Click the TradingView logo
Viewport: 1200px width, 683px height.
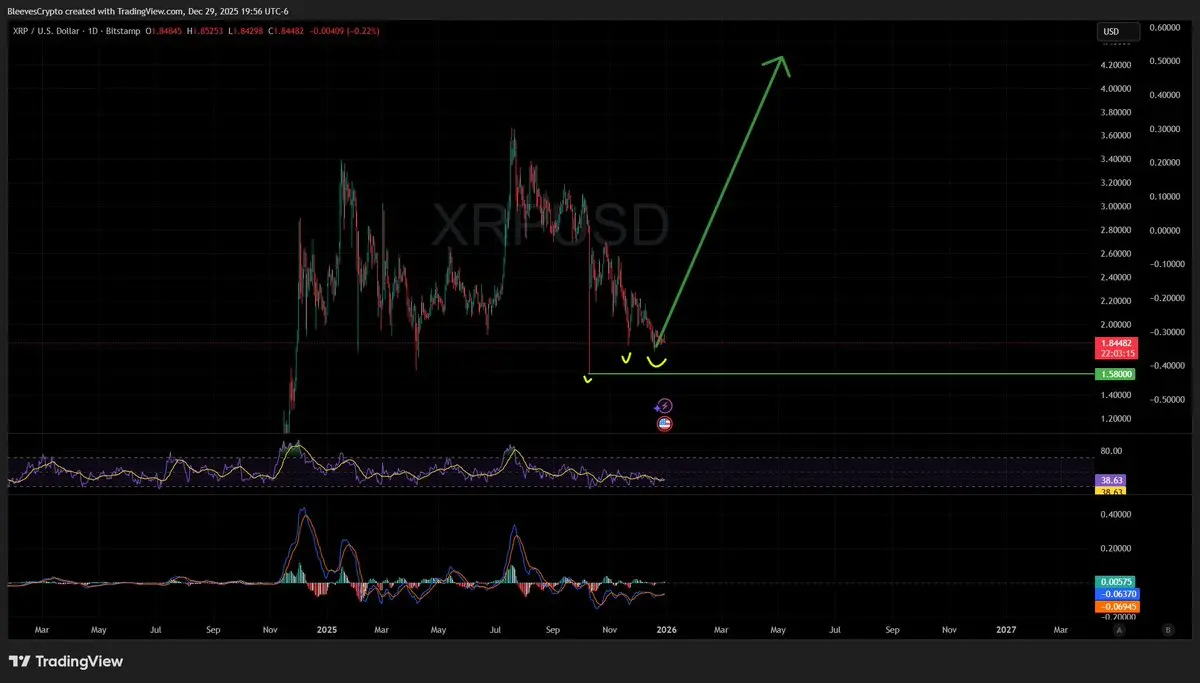tap(65, 661)
